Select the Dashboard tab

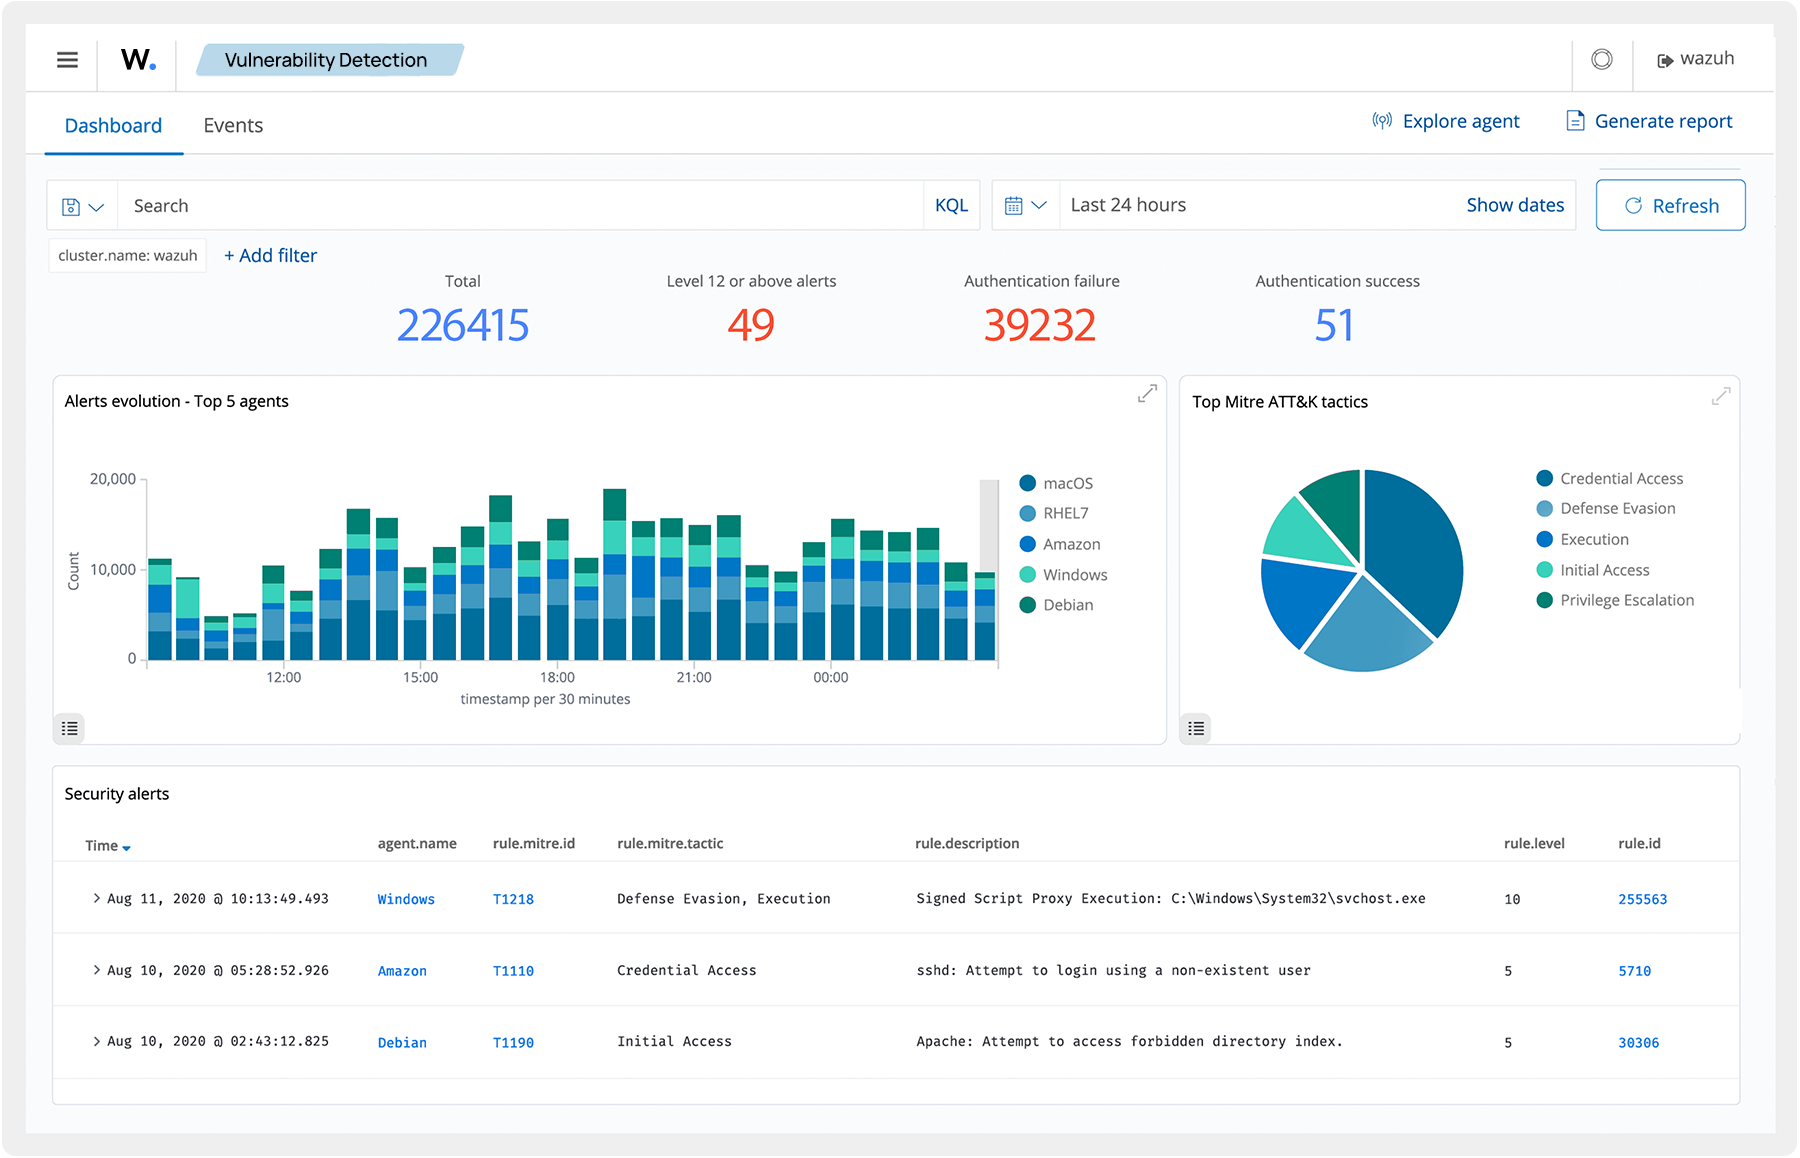point(113,125)
